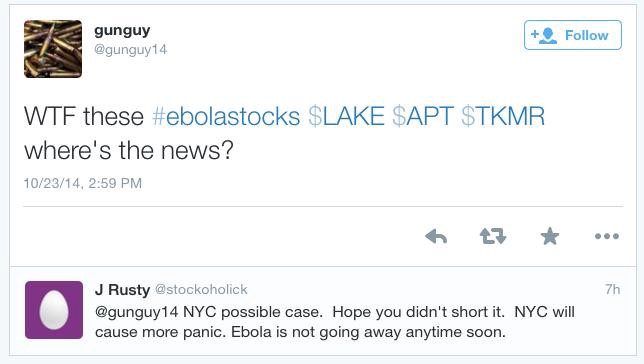Open gunguy's bullet avatar picture
Screen dimensions: 644x364
coord(53,49)
